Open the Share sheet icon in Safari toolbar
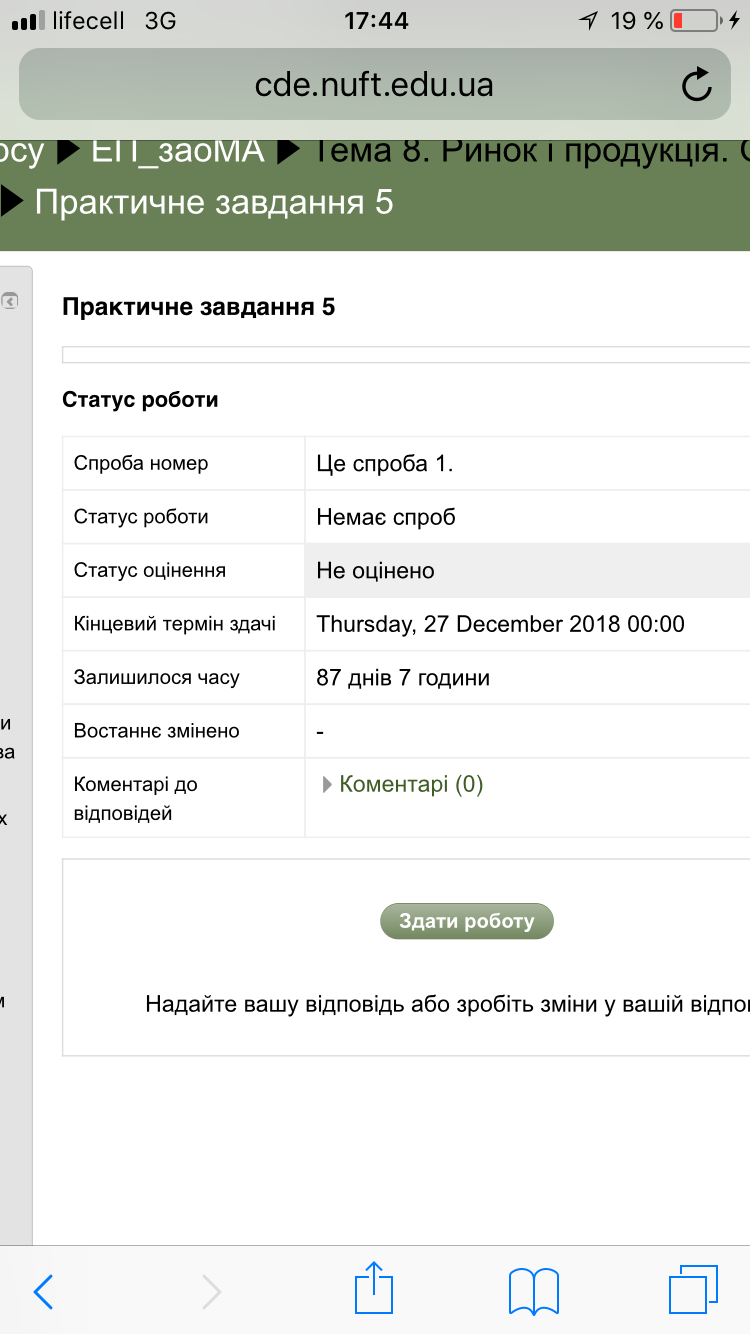 click(373, 1289)
